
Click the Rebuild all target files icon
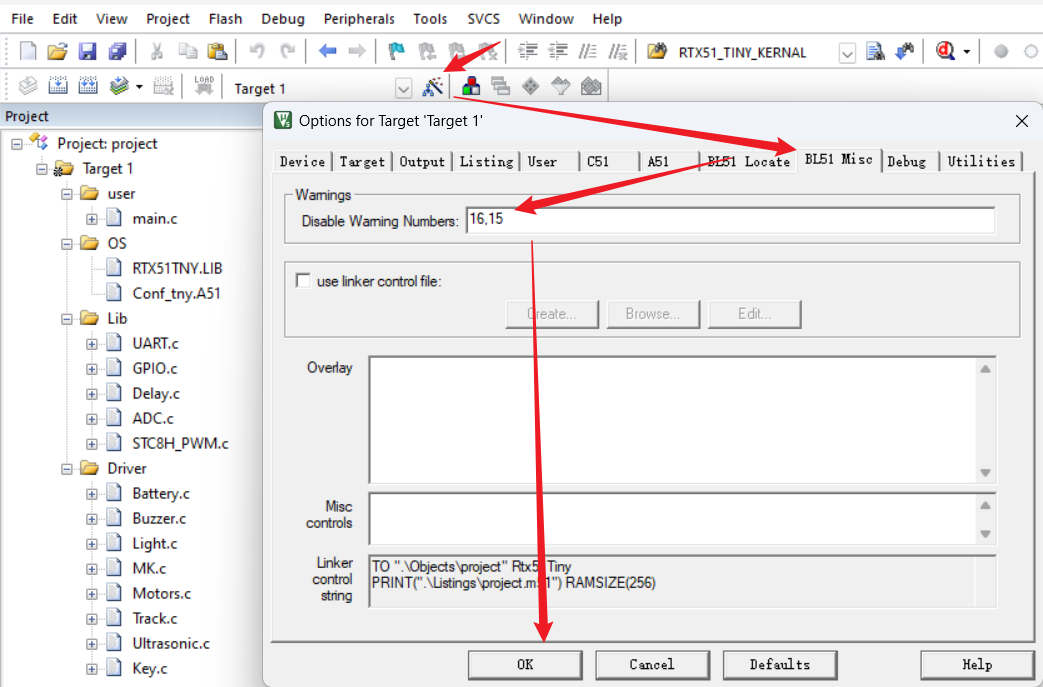(x=88, y=86)
